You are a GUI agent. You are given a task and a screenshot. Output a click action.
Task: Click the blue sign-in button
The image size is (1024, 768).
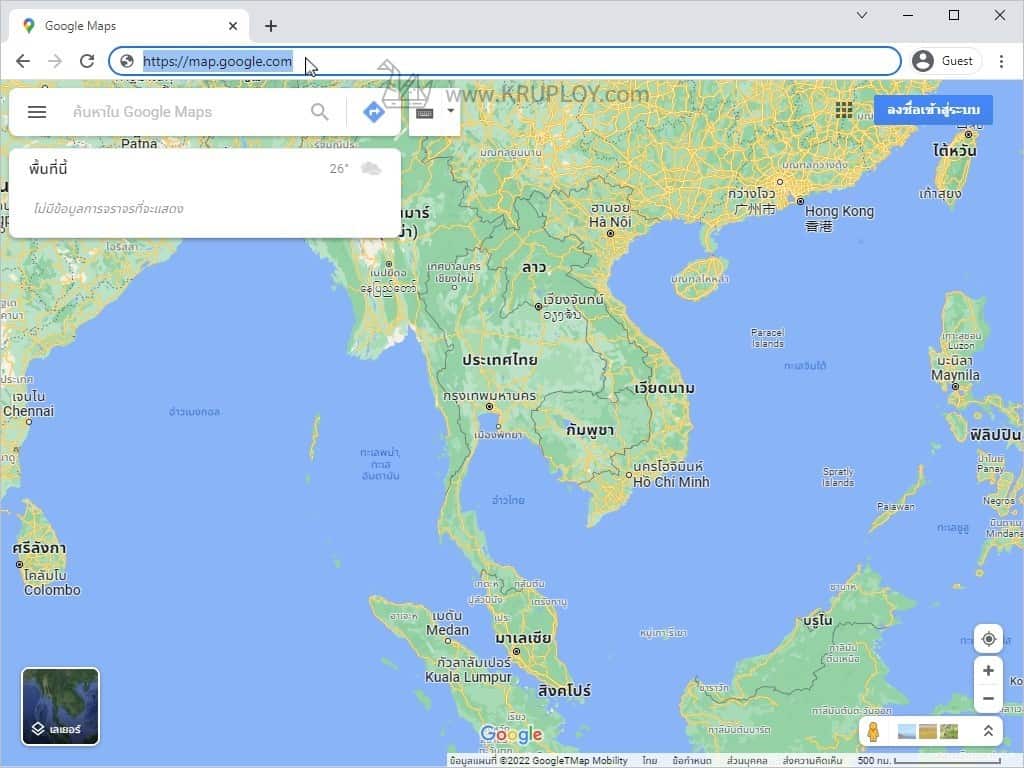click(933, 110)
